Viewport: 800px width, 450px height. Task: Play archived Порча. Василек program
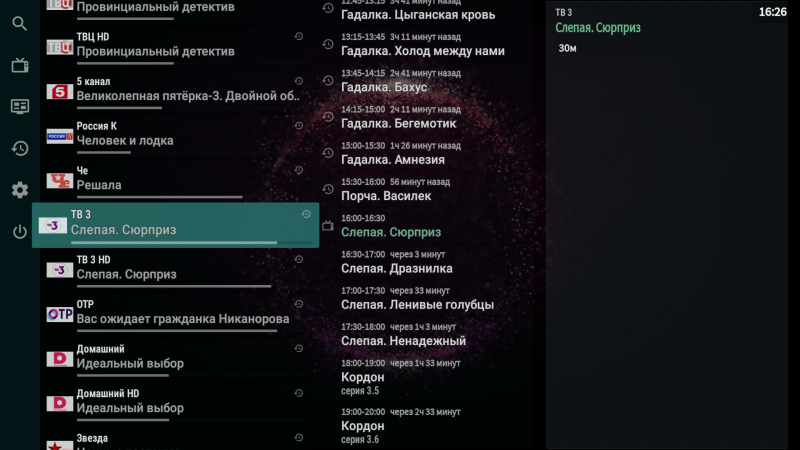(x=429, y=189)
